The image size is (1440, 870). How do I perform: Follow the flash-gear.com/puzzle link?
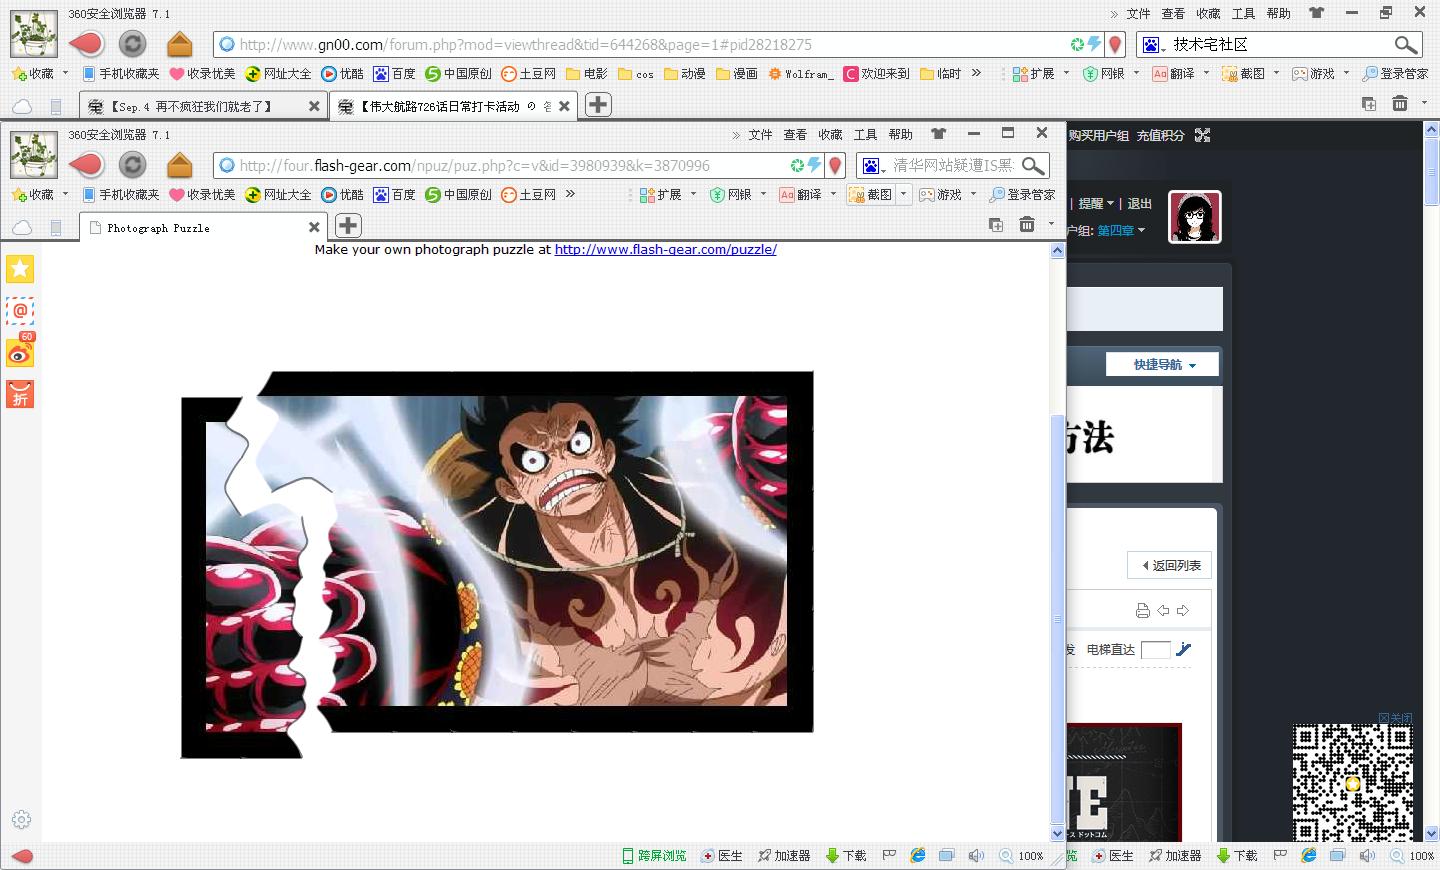(665, 250)
